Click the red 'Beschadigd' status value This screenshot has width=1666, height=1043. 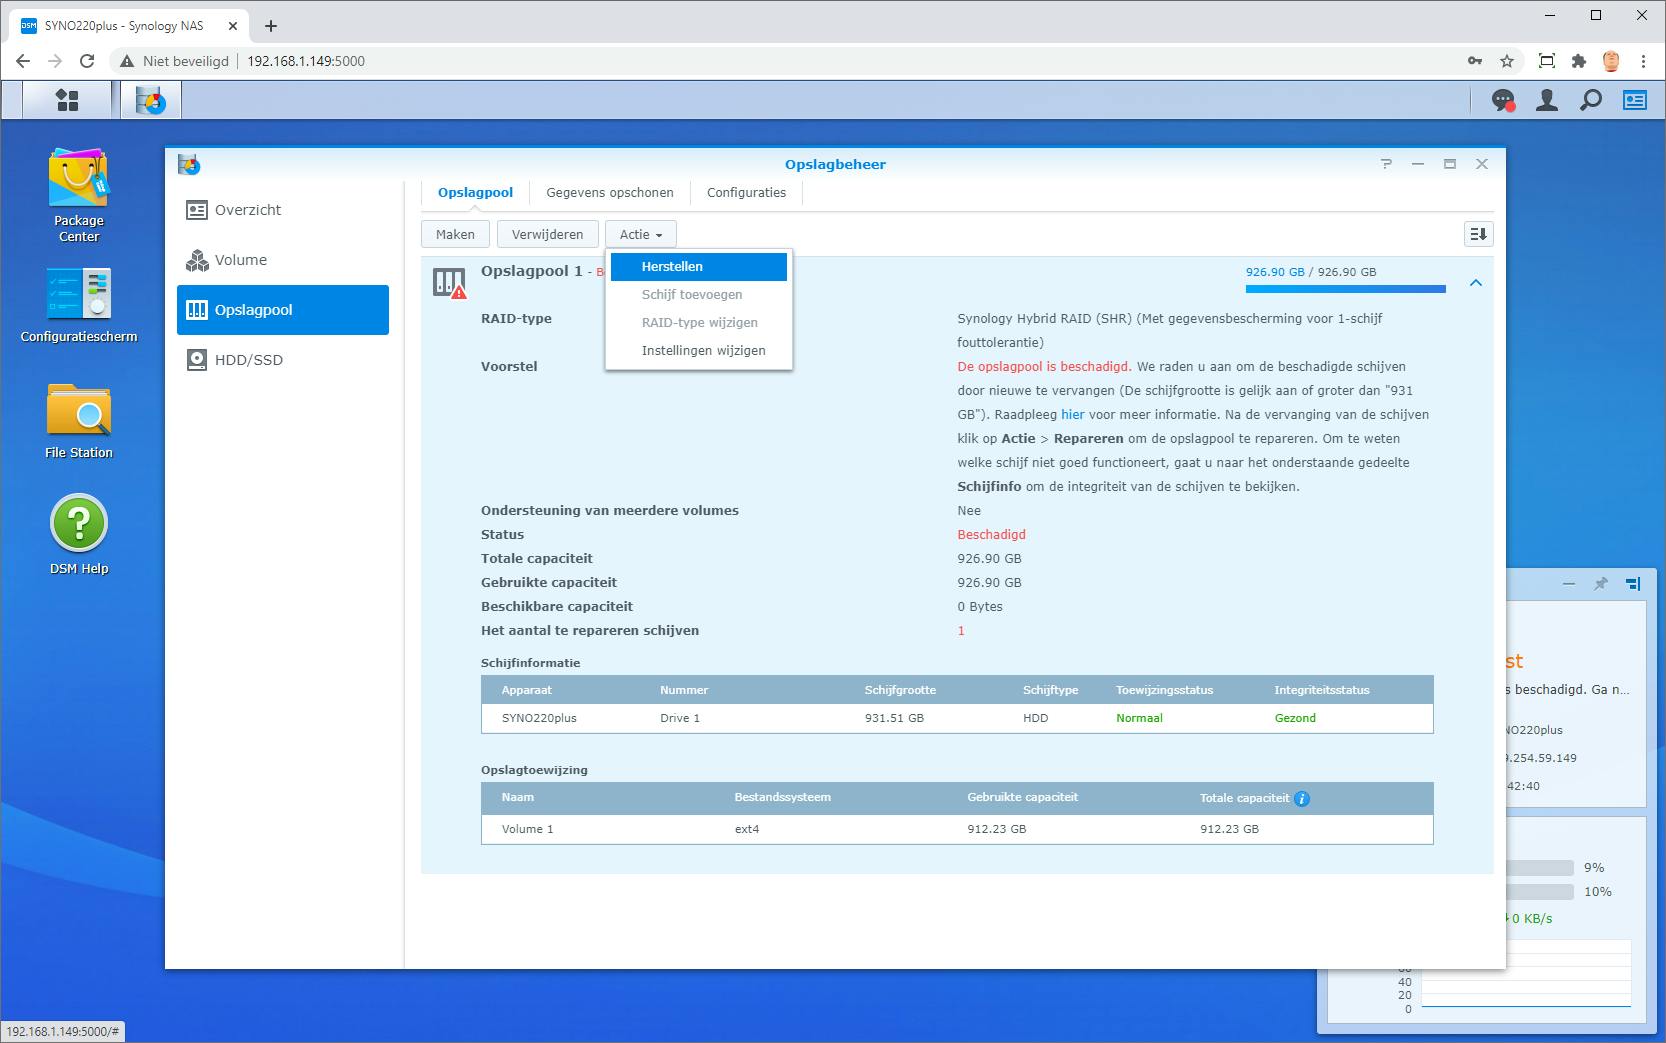991,535
